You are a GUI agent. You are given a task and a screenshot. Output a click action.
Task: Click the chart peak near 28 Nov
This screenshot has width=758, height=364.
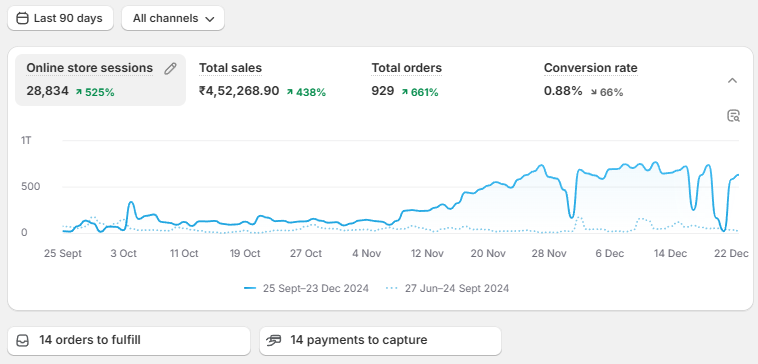[541, 166]
